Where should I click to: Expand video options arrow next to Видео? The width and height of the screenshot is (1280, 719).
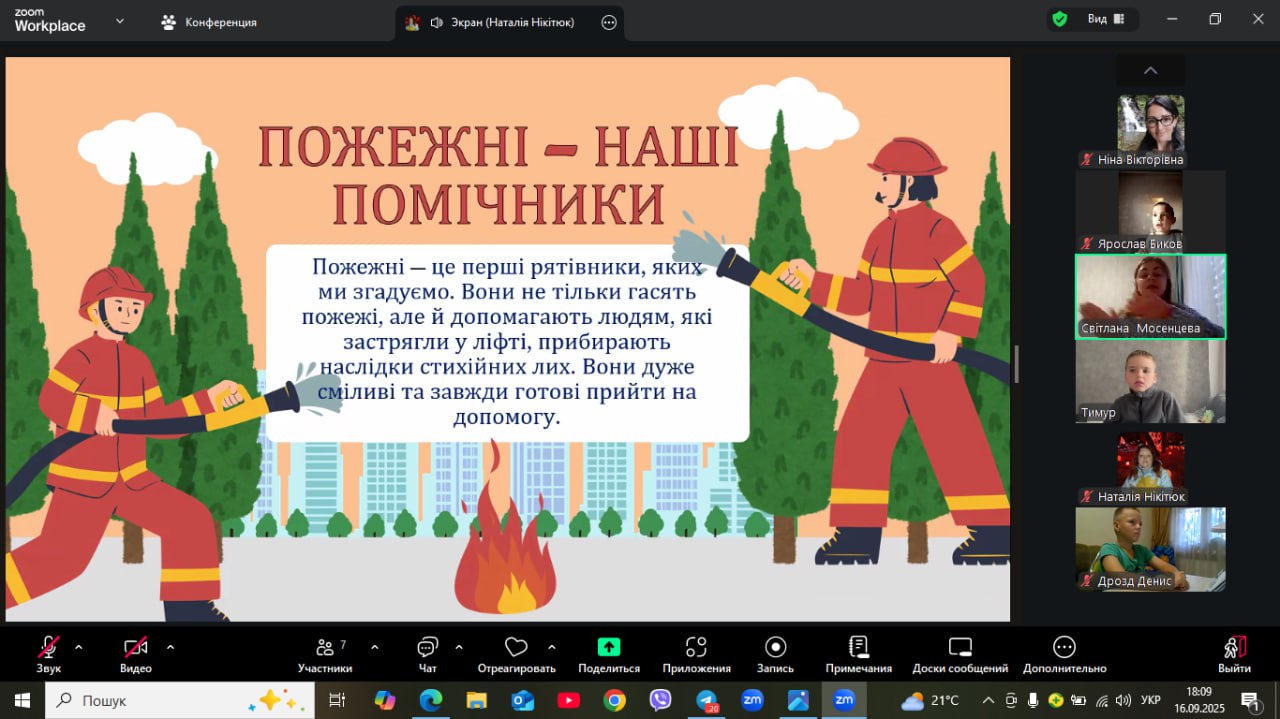point(170,646)
